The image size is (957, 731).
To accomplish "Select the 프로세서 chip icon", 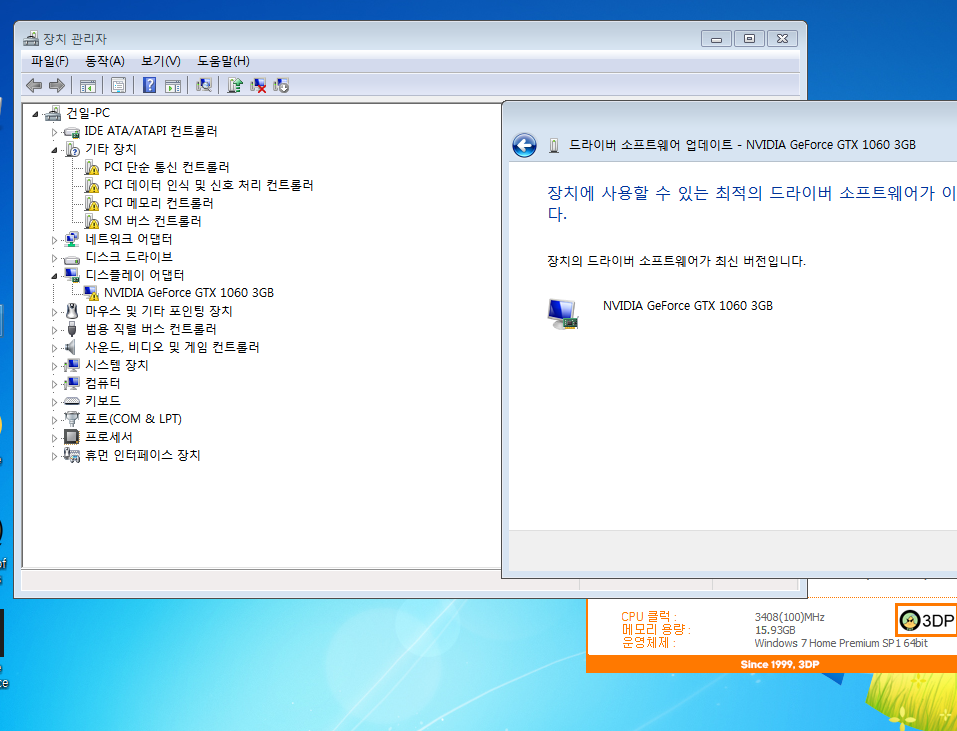I will tap(72, 437).
